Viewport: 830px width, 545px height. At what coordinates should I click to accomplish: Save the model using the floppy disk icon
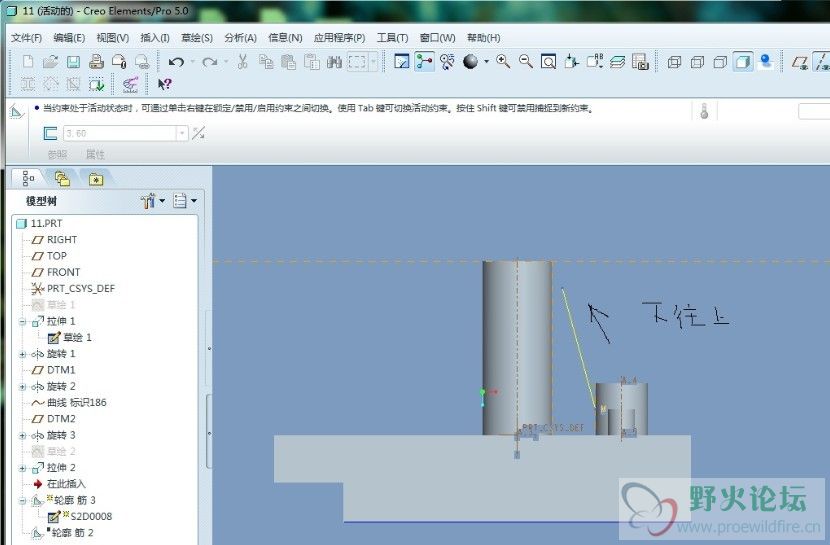coord(73,62)
